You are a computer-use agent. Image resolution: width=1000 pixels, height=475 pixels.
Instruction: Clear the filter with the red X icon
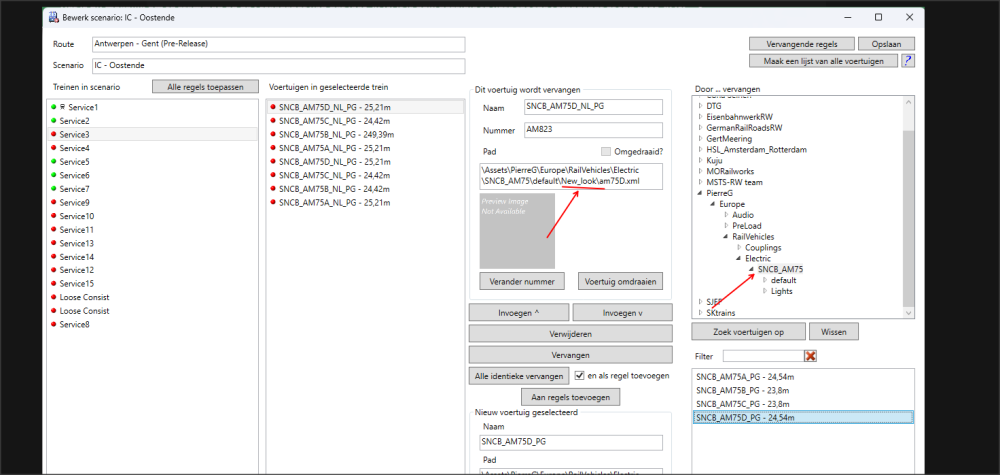coord(811,356)
